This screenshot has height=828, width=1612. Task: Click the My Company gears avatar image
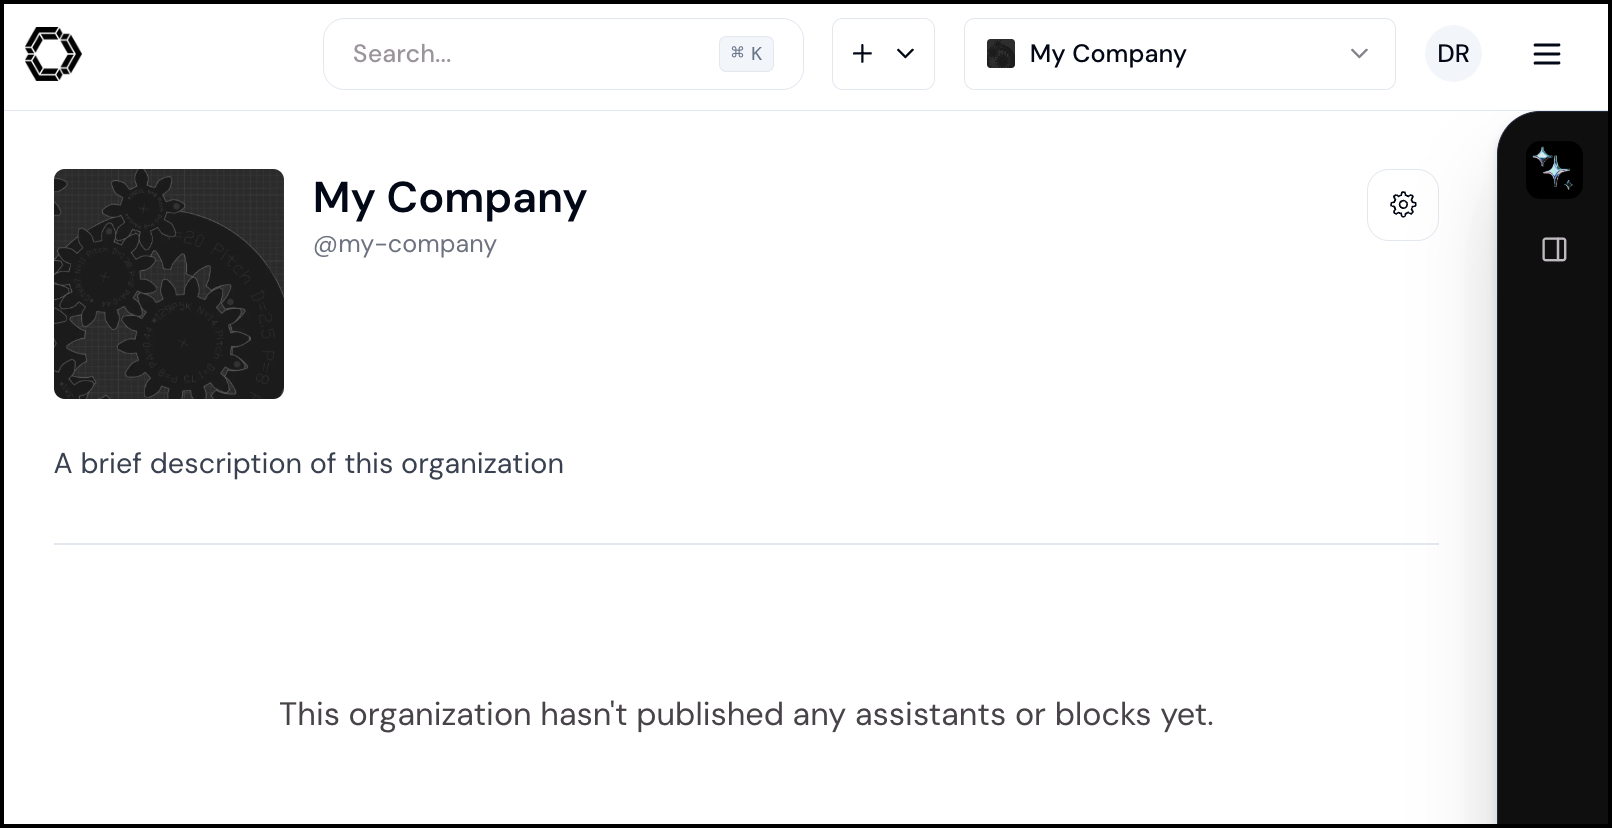[x=169, y=284]
